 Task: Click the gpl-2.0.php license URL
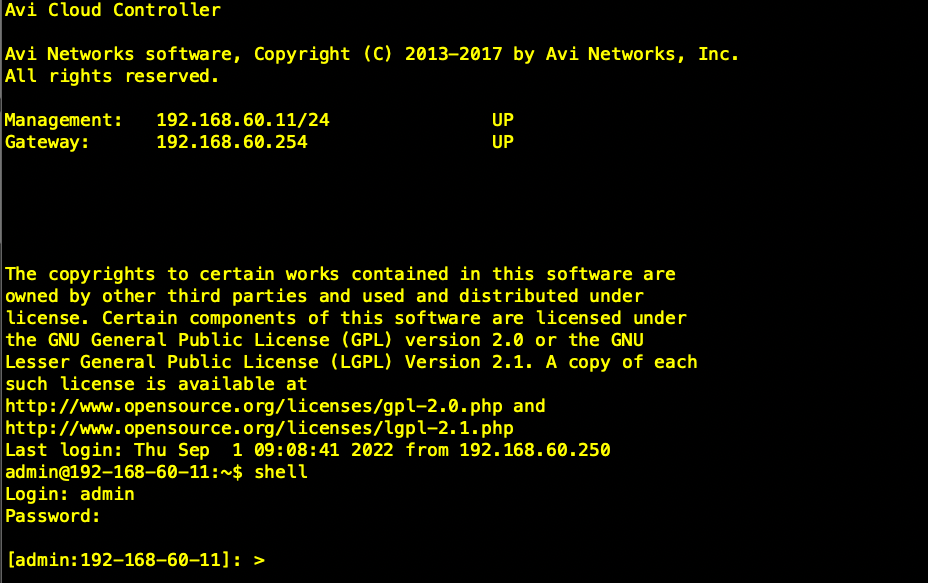click(254, 407)
